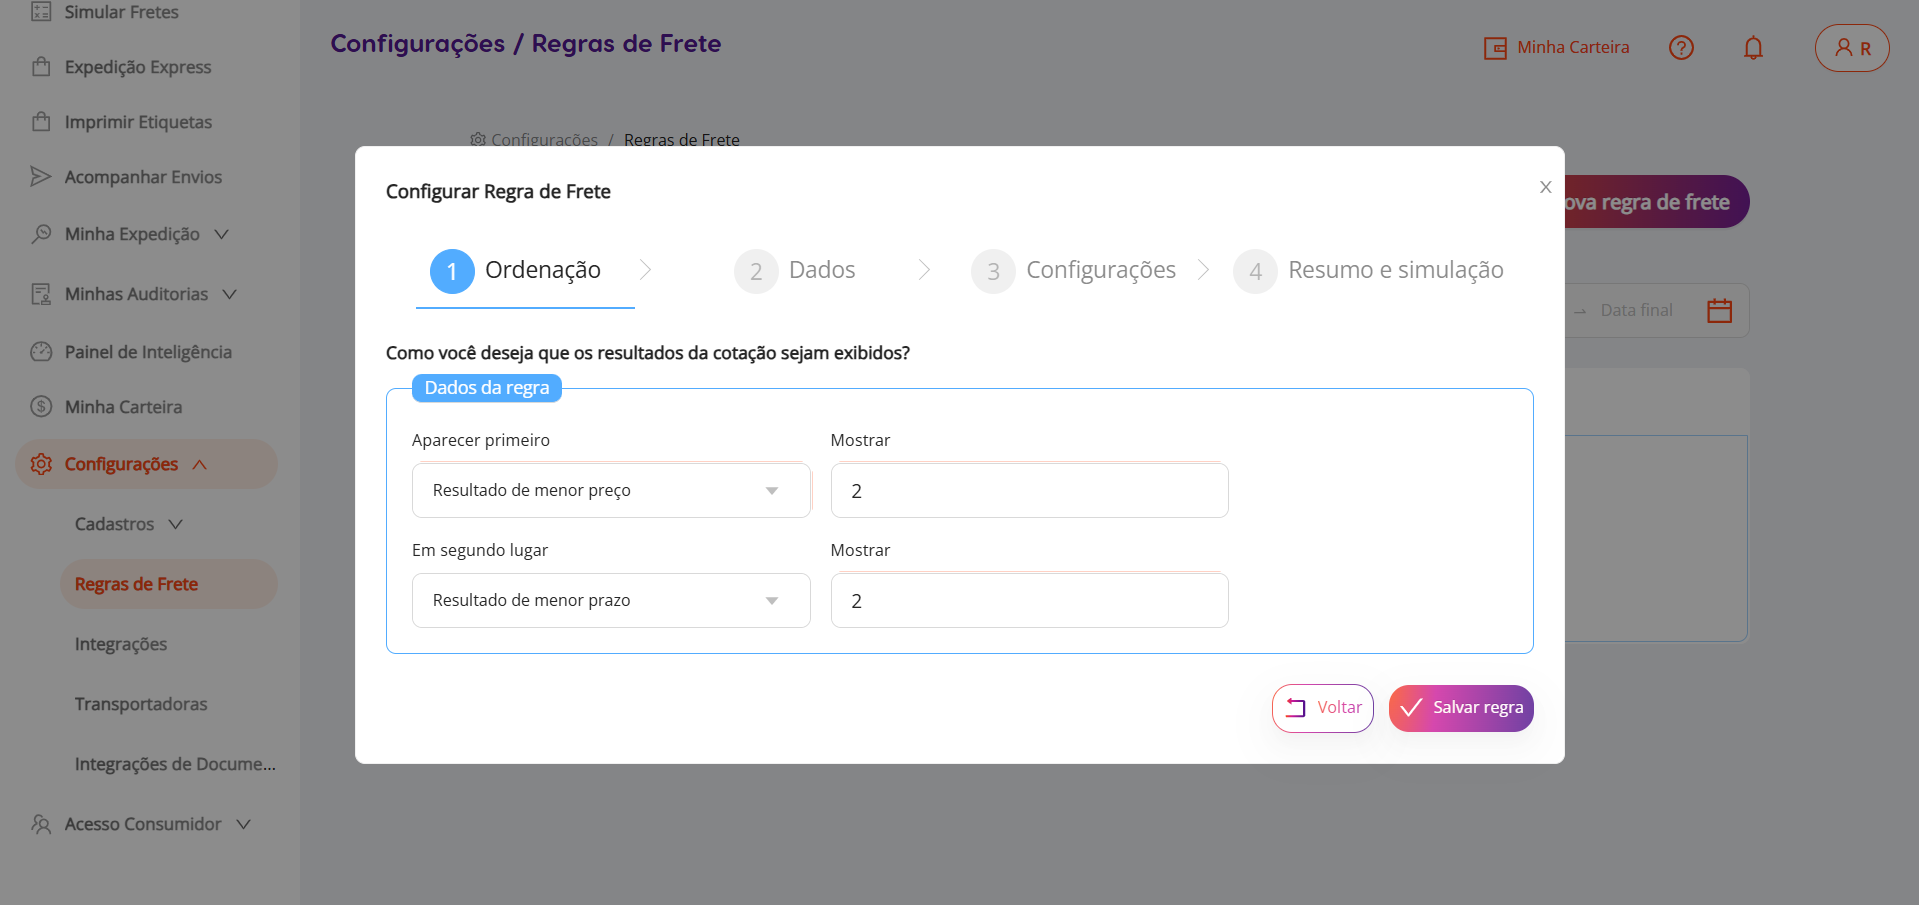The height and width of the screenshot is (905, 1919).
Task: Click the Imprimir Etiquetas bag icon
Action: point(41,122)
